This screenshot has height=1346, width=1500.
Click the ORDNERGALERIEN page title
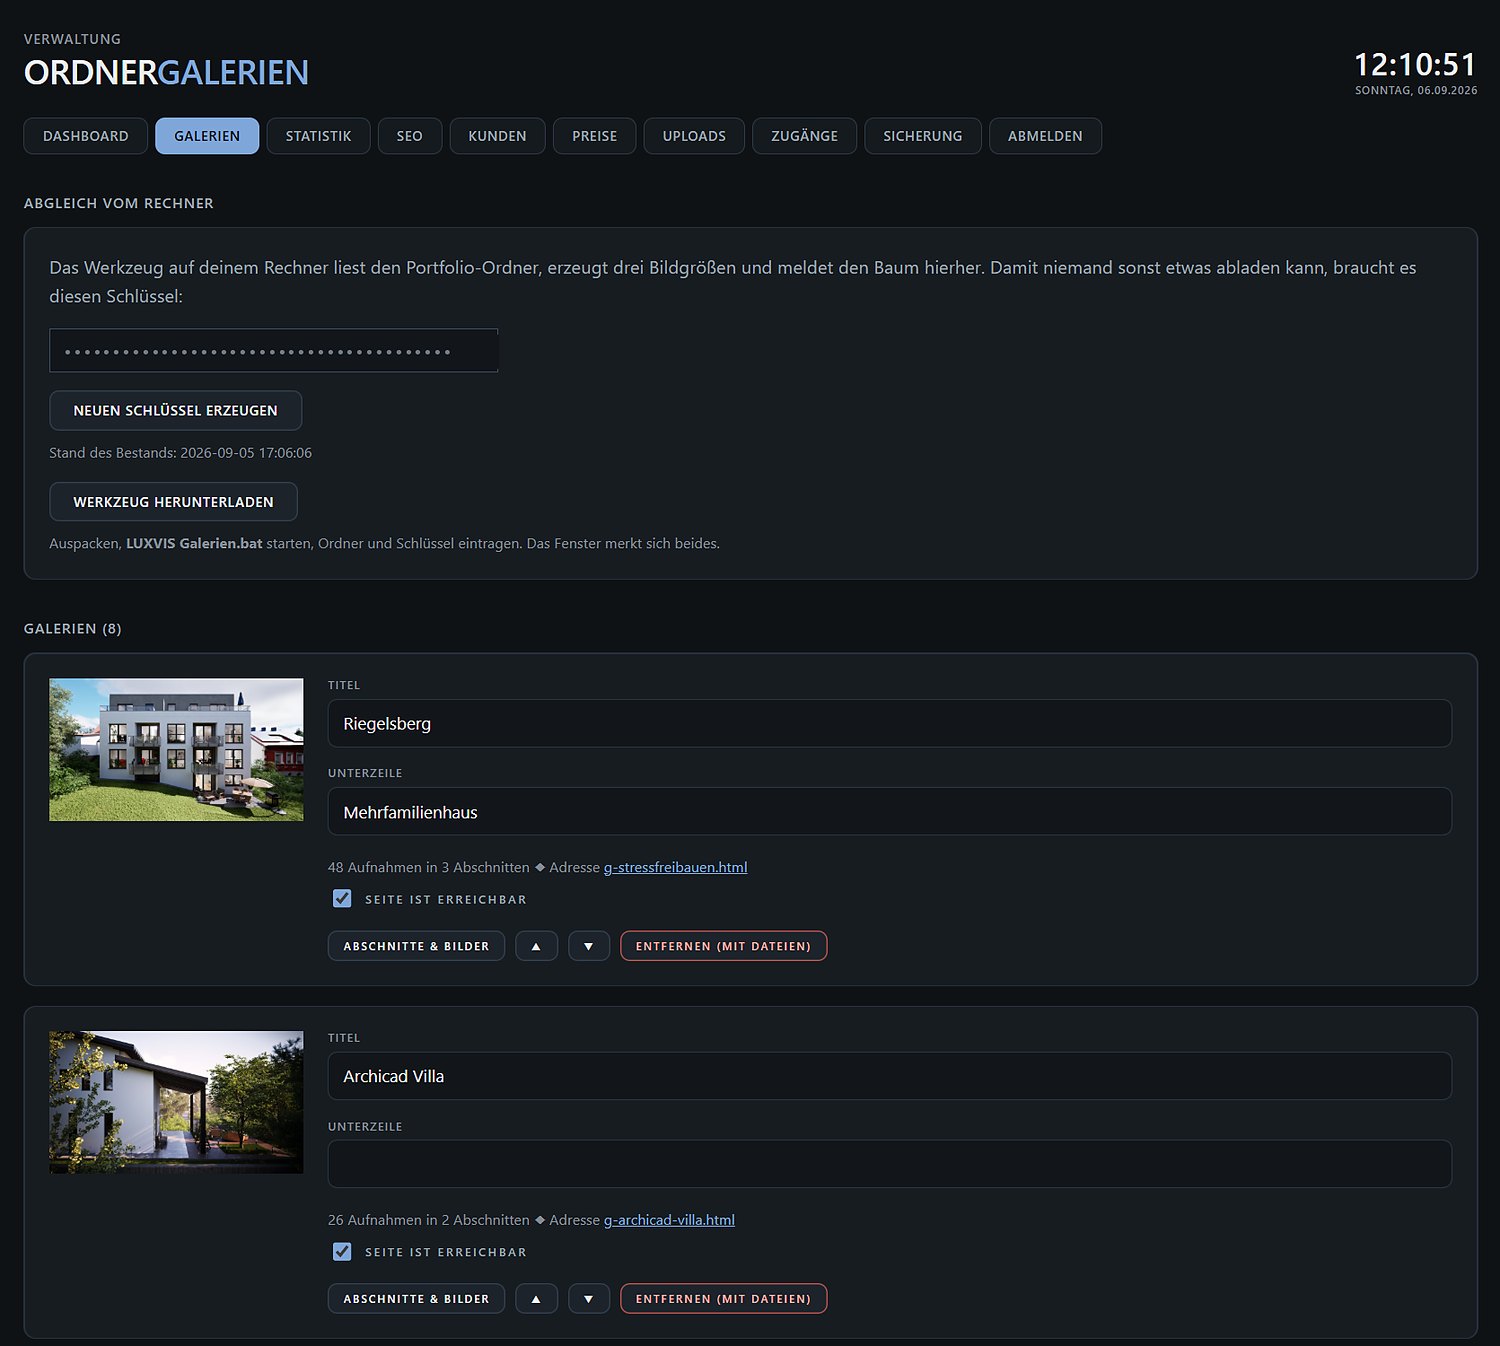point(166,72)
